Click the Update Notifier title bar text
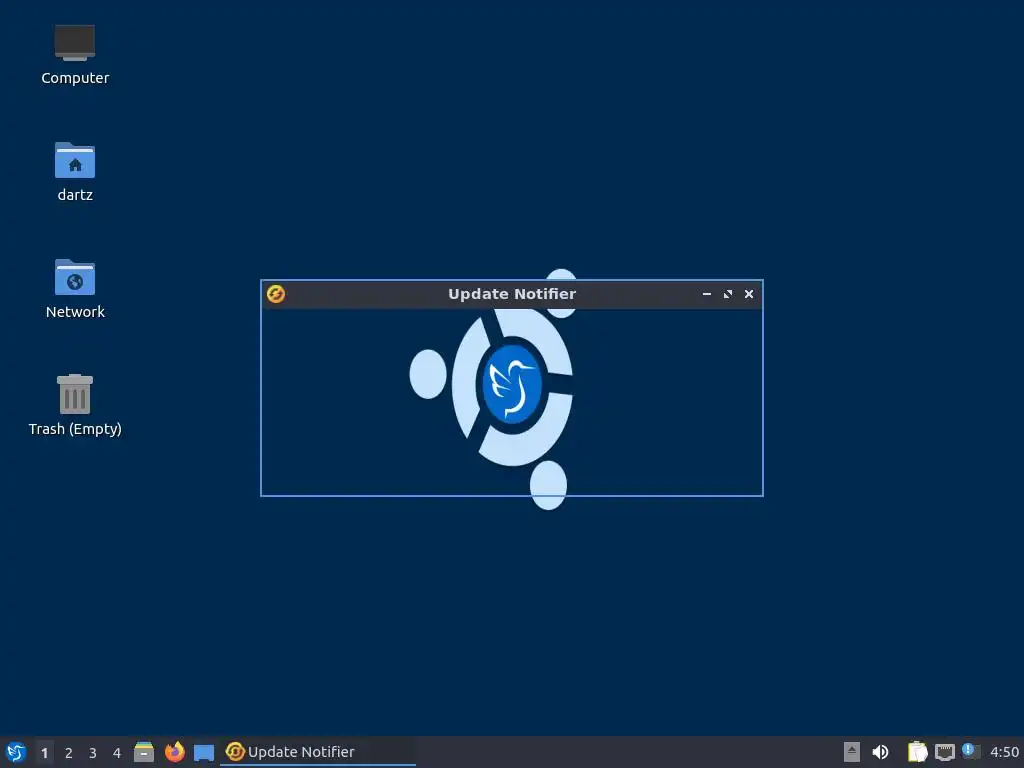Image resolution: width=1024 pixels, height=768 pixels. (512, 294)
